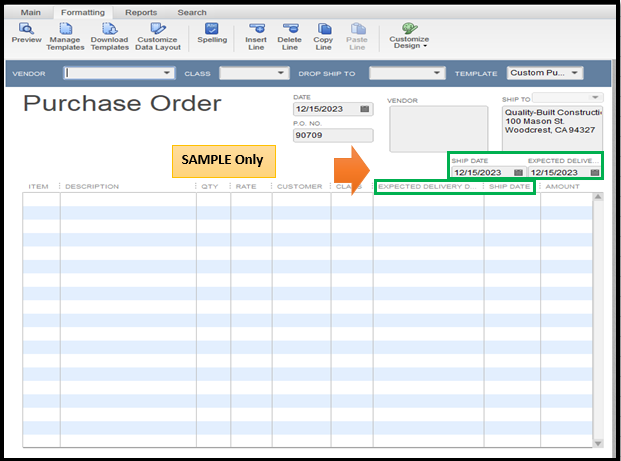Click the Insert Line icon
The image size is (621, 461).
point(256,29)
